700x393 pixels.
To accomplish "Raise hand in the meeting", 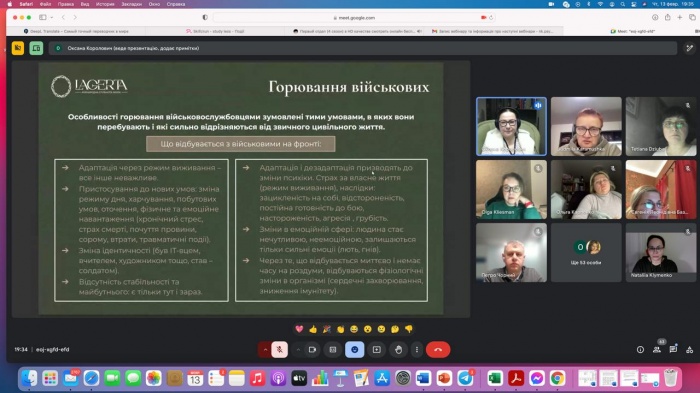I will [398, 350].
